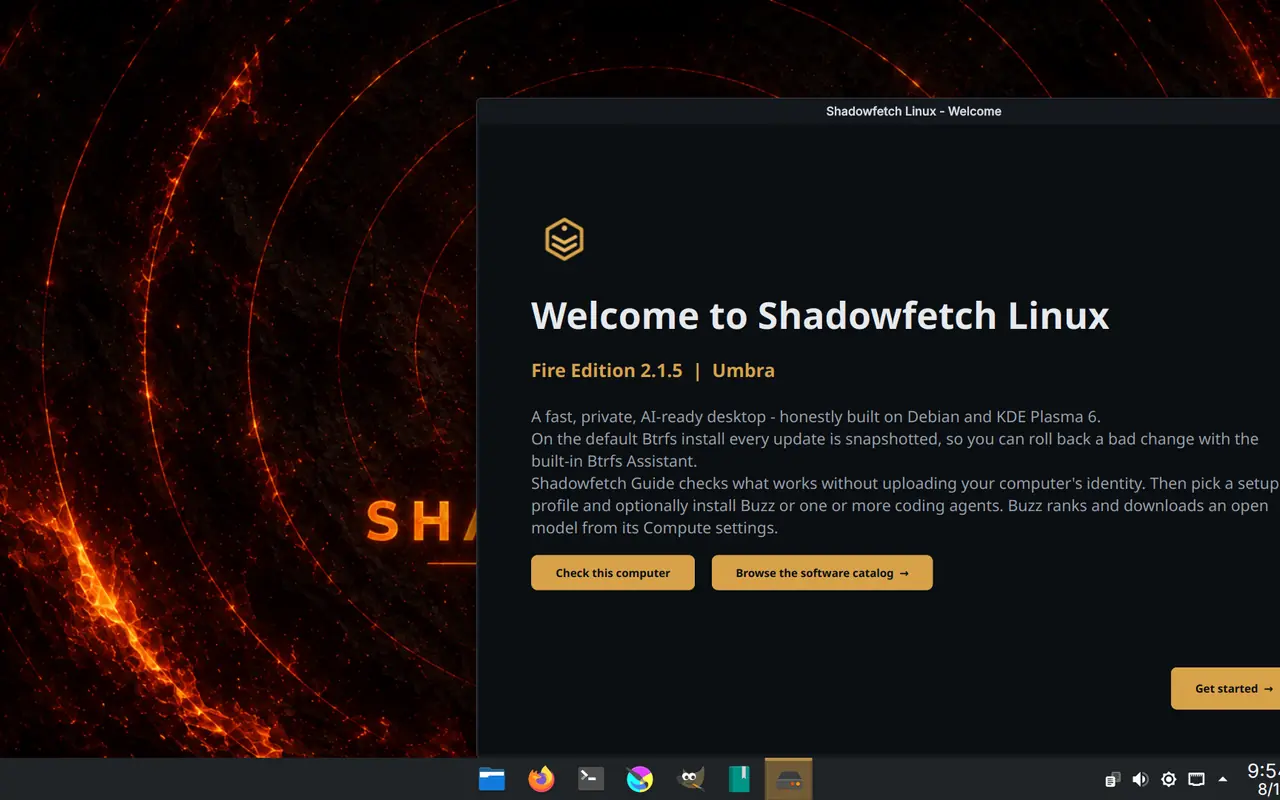The width and height of the screenshot is (1280, 800).
Task: Open the terminal from the taskbar
Action: coord(591,779)
